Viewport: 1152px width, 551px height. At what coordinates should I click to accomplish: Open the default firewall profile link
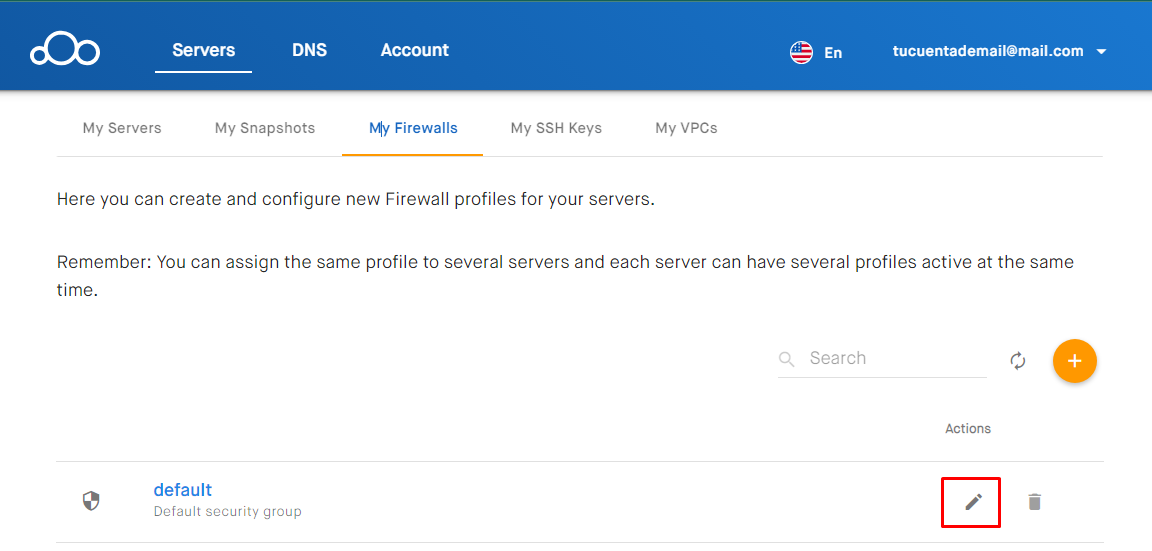183,490
